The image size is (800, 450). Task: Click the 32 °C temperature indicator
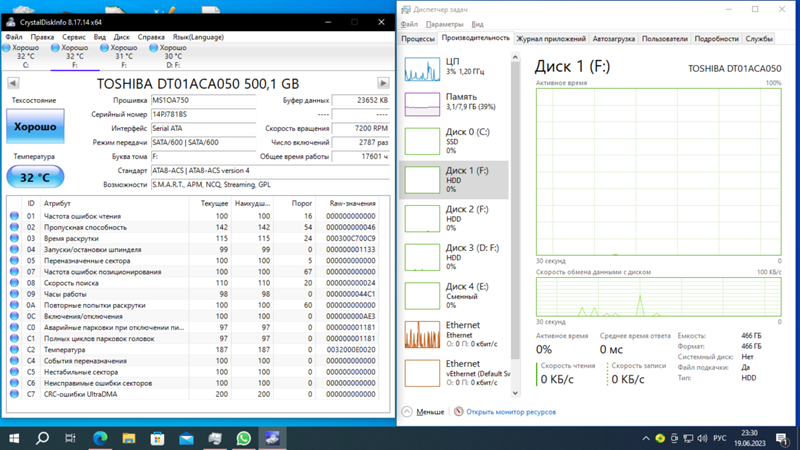click(35, 177)
